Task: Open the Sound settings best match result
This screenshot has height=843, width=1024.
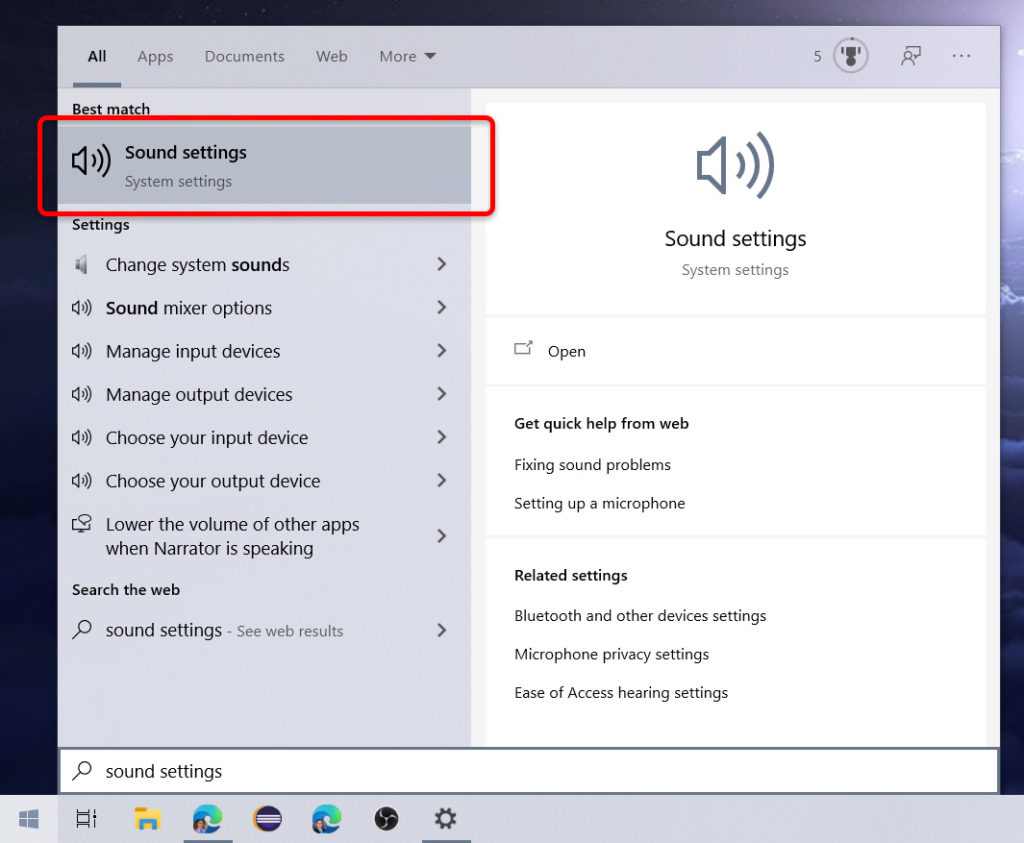Action: [264, 165]
